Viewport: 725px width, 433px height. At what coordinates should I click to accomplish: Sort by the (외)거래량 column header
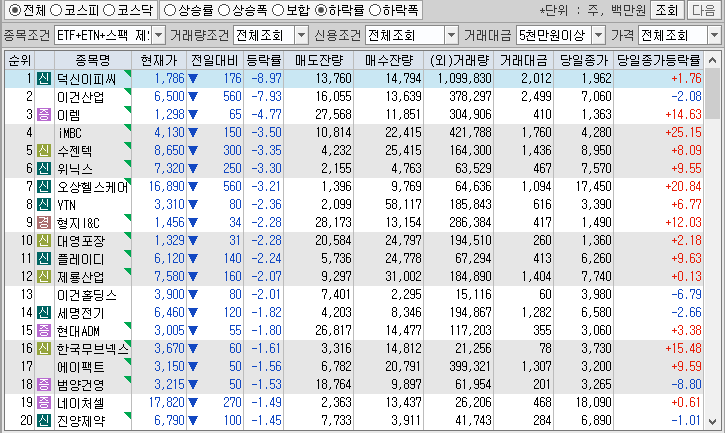[459, 60]
